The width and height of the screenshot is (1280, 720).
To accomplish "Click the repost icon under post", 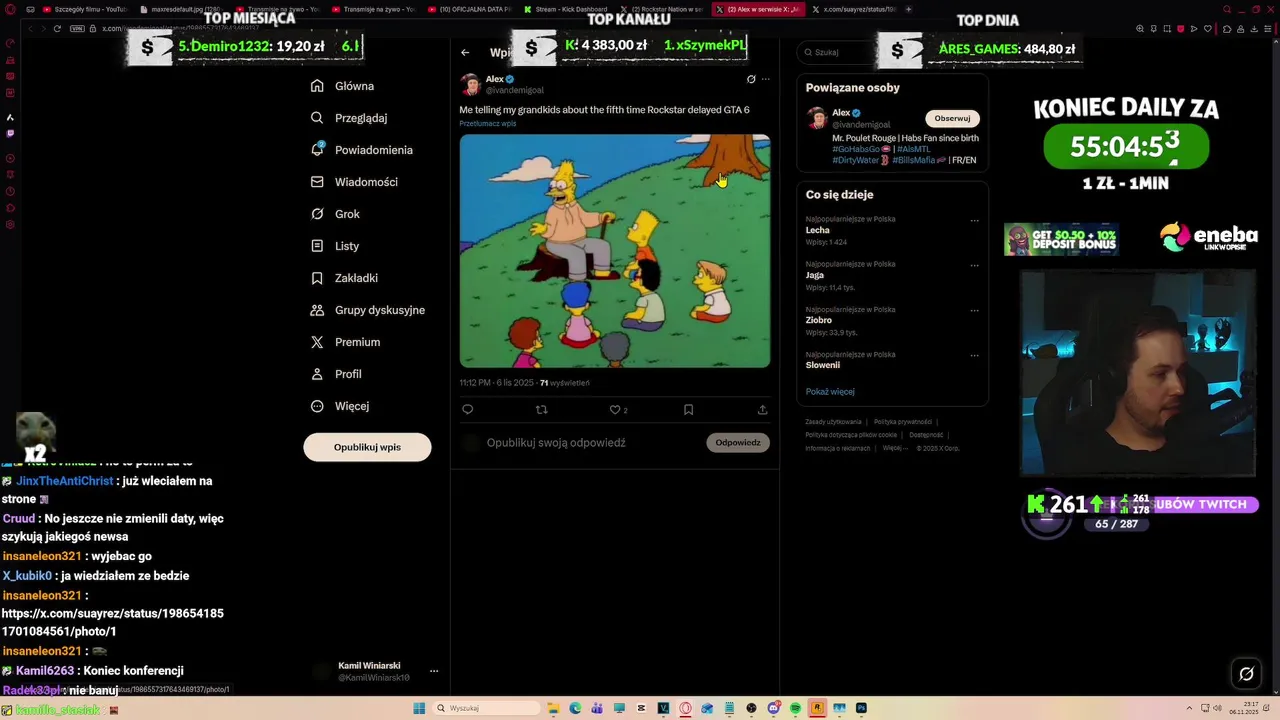I will [542, 409].
